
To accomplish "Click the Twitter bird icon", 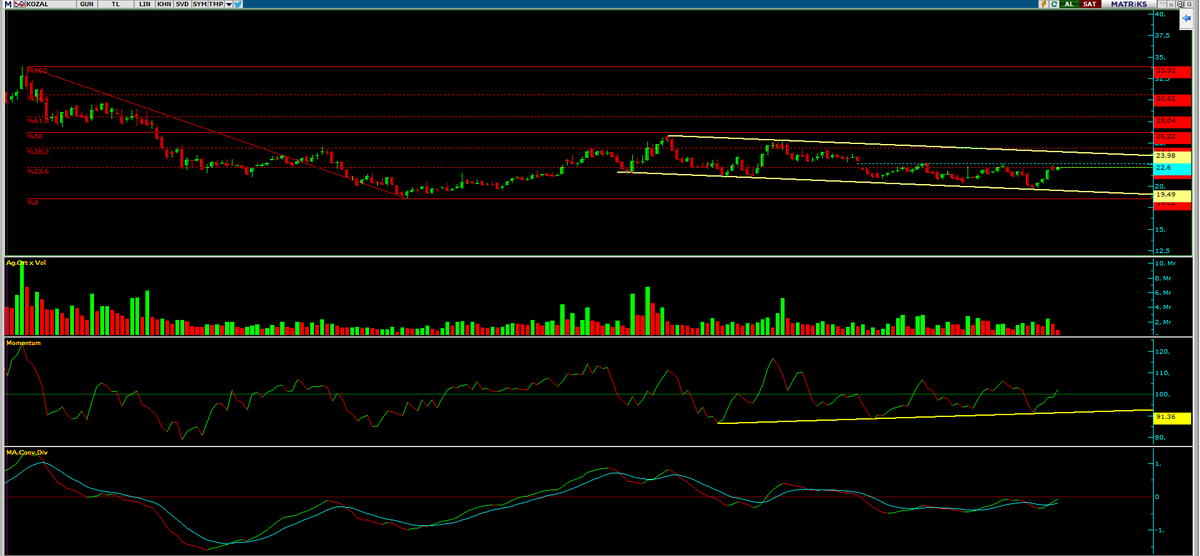I will pos(238,5).
